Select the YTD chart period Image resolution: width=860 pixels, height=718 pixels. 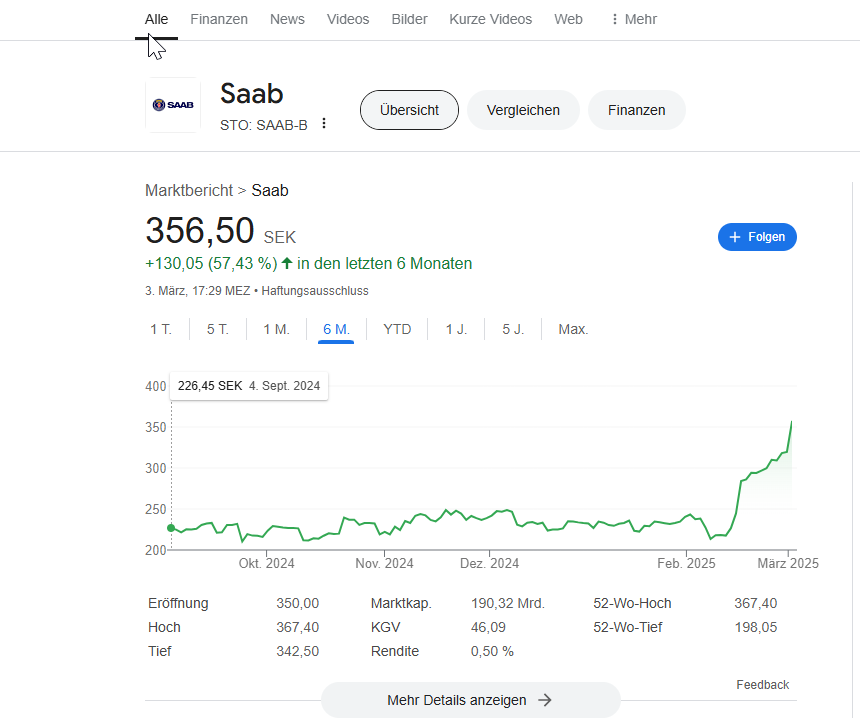point(397,329)
